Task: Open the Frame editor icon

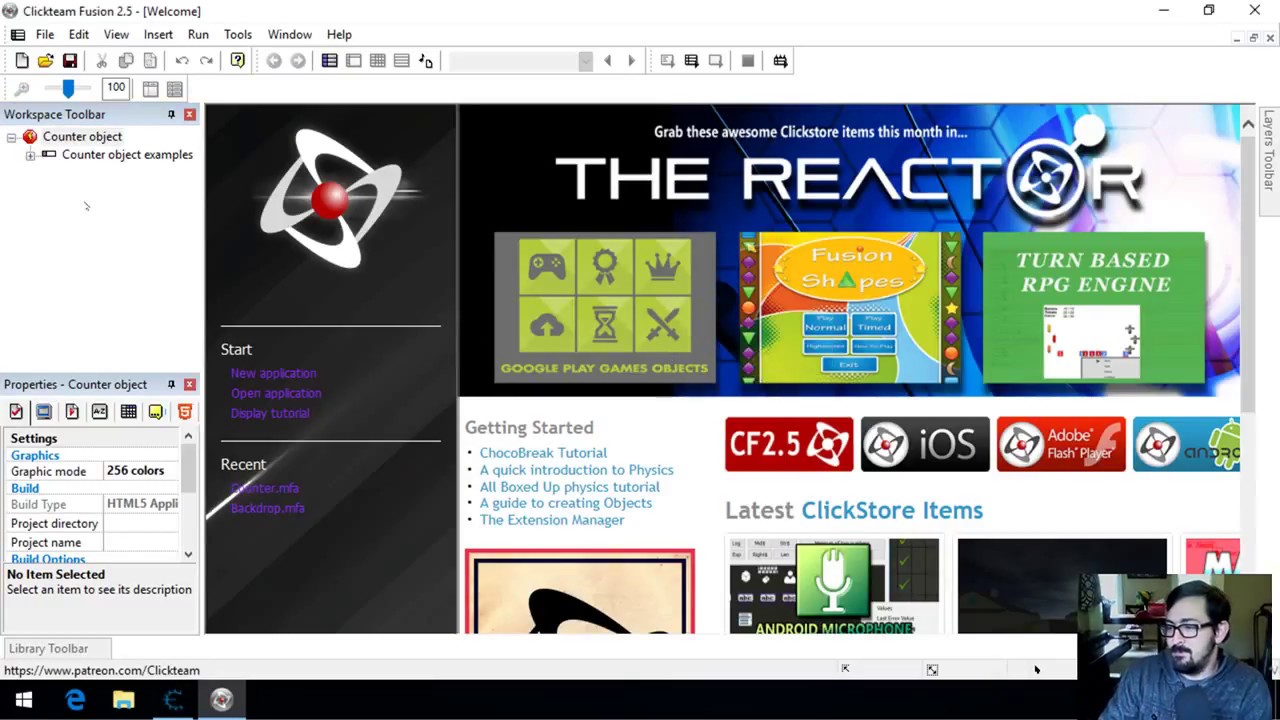Action: click(353, 61)
